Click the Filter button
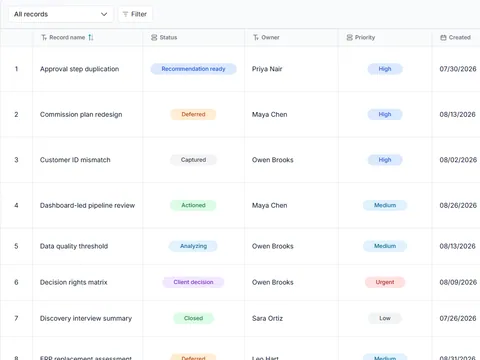The height and width of the screenshot is (360, 480). pyautogui.click(x=135, y=14)
